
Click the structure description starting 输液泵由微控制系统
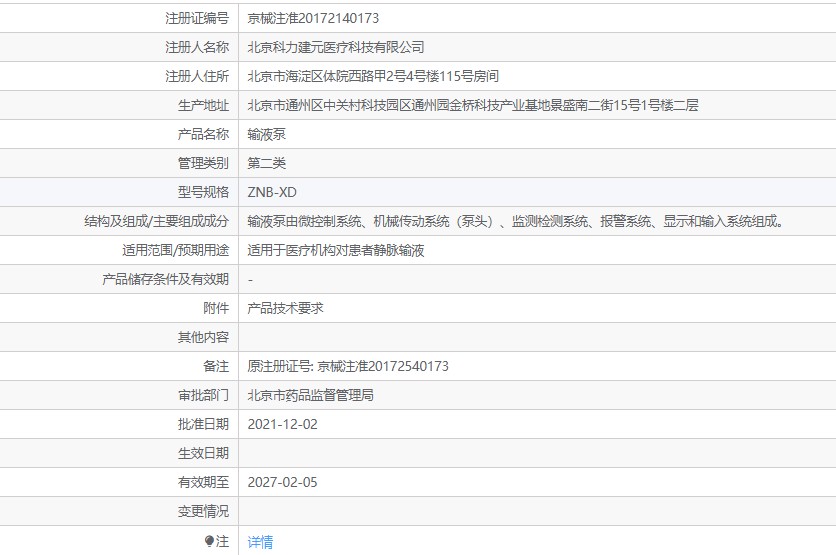coord(515,221)
